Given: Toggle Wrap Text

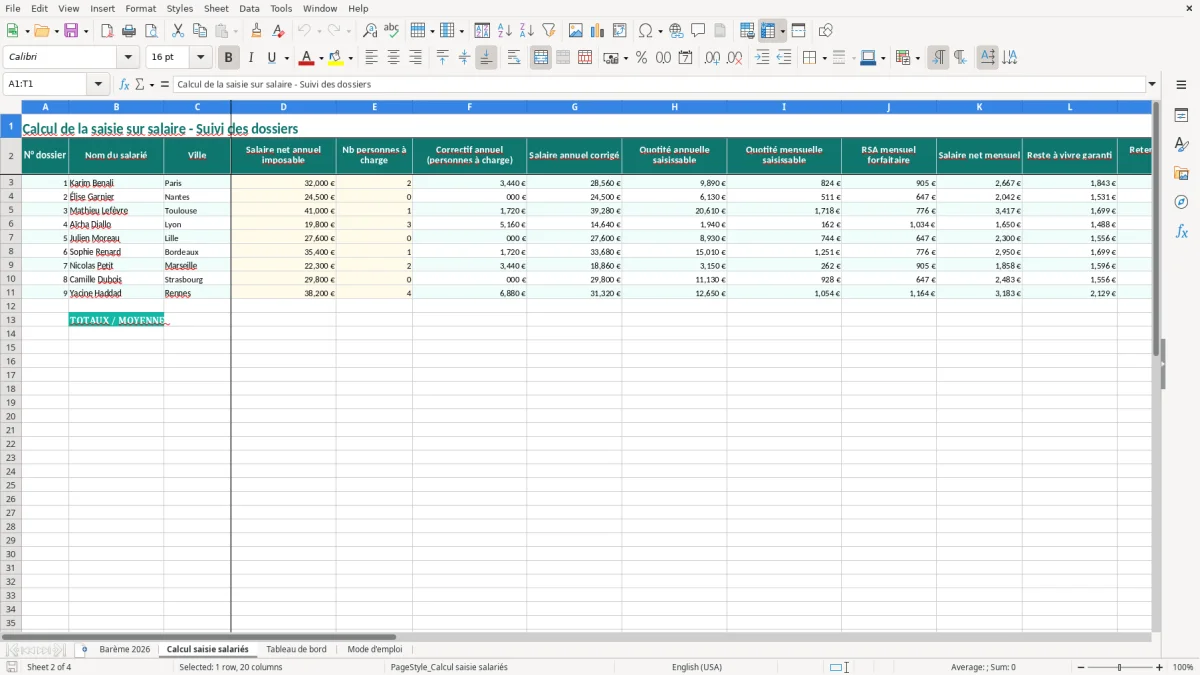Looking at the screenshot, I should click(x=514, y=58).
